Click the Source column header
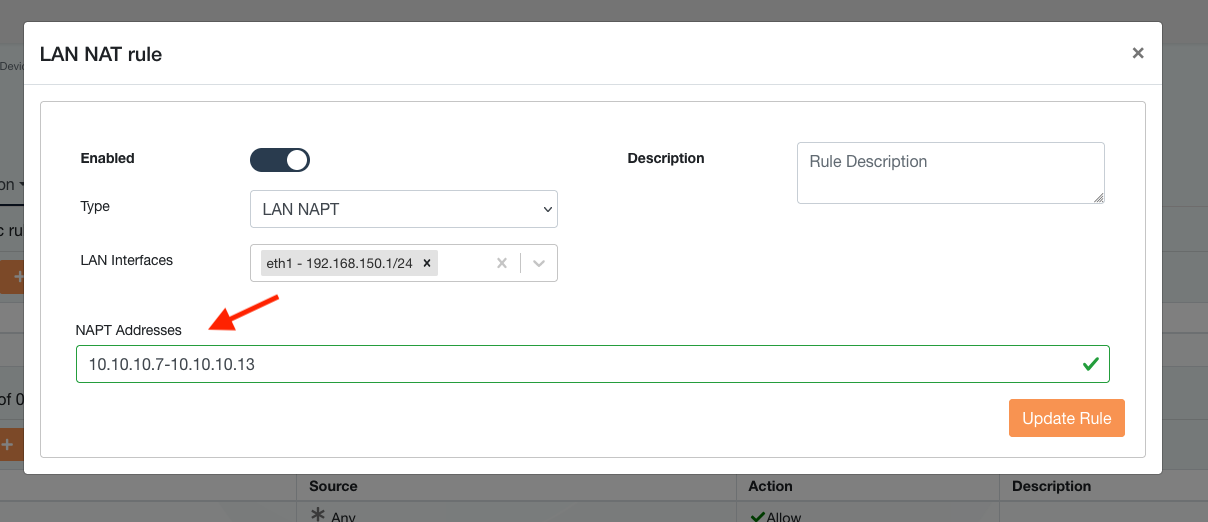The width and height of the screenshot is (1208, 522). coord(333,486)
